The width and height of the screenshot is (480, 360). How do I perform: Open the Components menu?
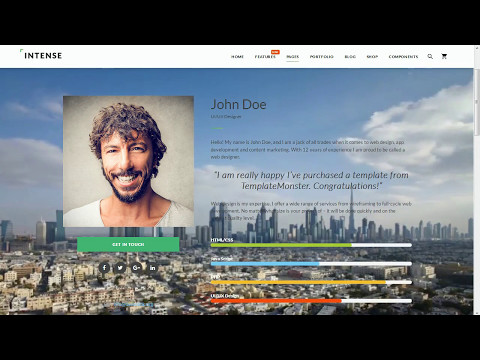pos(403,57)
